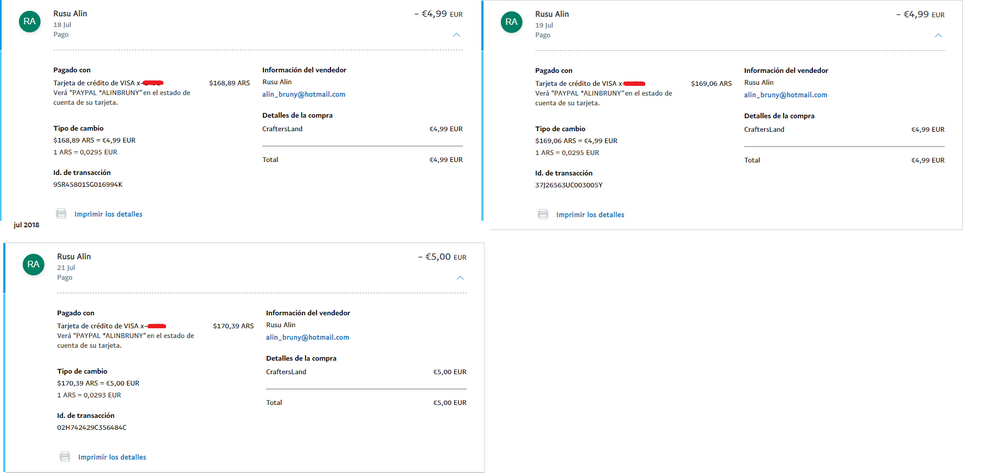Click the RA avatar on 21 Jul transaction
The image size is (1000, 473).
point(34,264)
